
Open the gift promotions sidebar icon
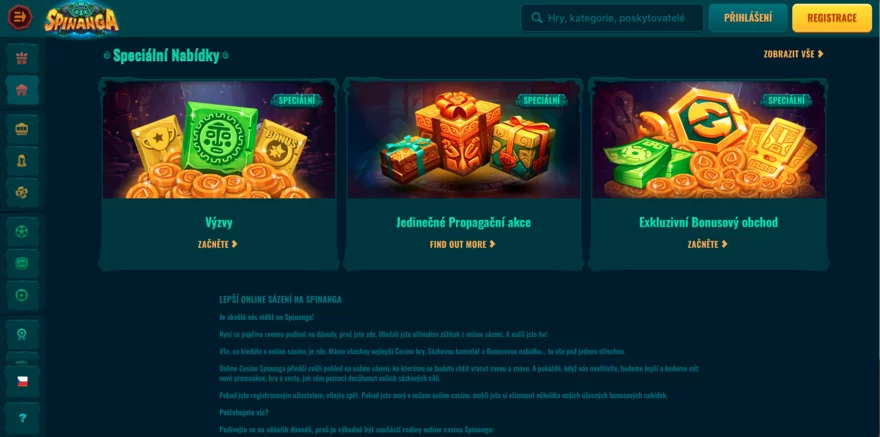tap(22, 58)
